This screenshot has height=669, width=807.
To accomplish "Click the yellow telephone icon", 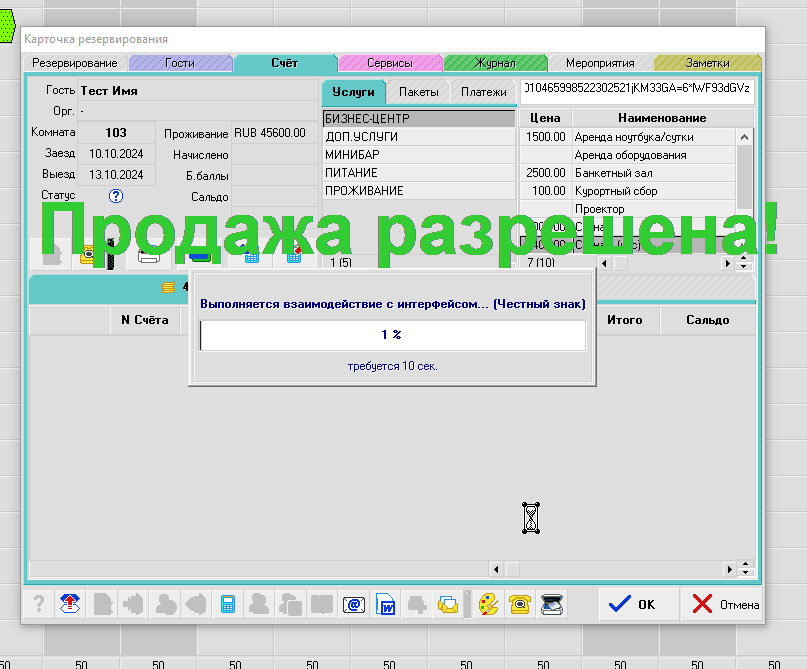I will point(520,604).
